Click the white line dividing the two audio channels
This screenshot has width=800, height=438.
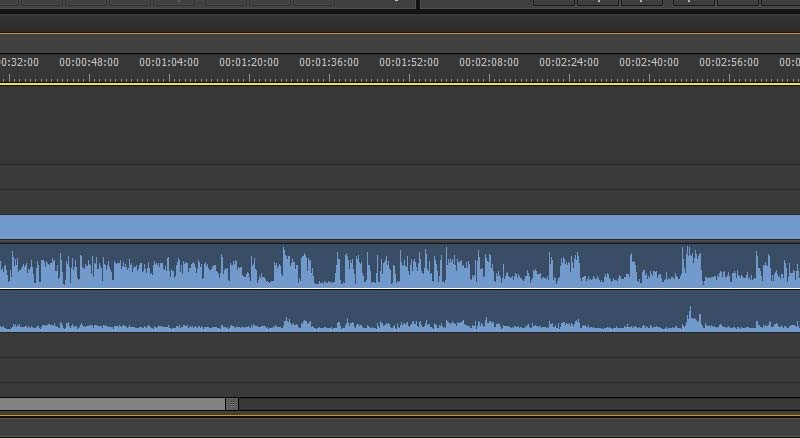click(x=400, y=288)
